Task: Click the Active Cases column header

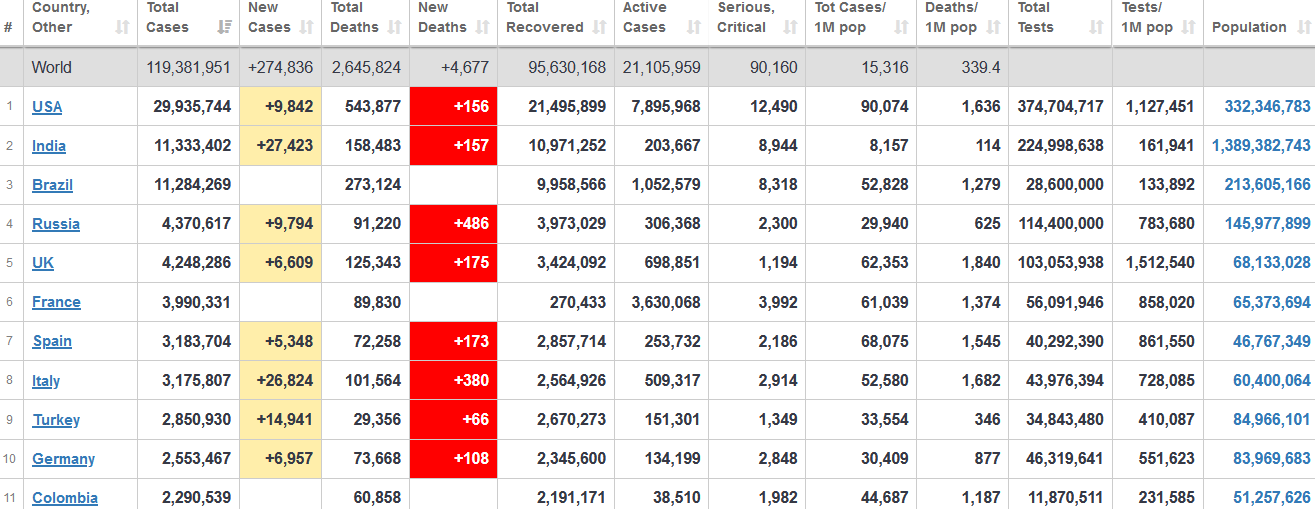Action: (662, 23)
